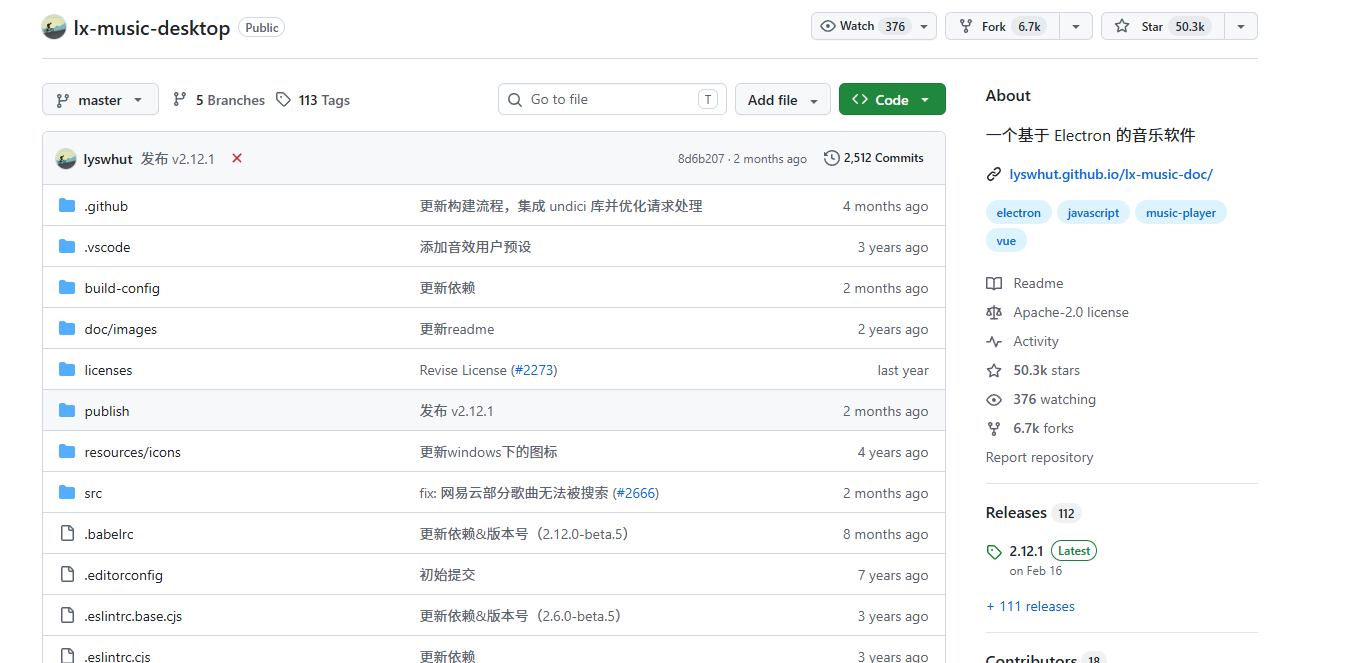Click the lx-music-desktop repository avatar
Screen dimensions: 1363x663
point(54,27)
